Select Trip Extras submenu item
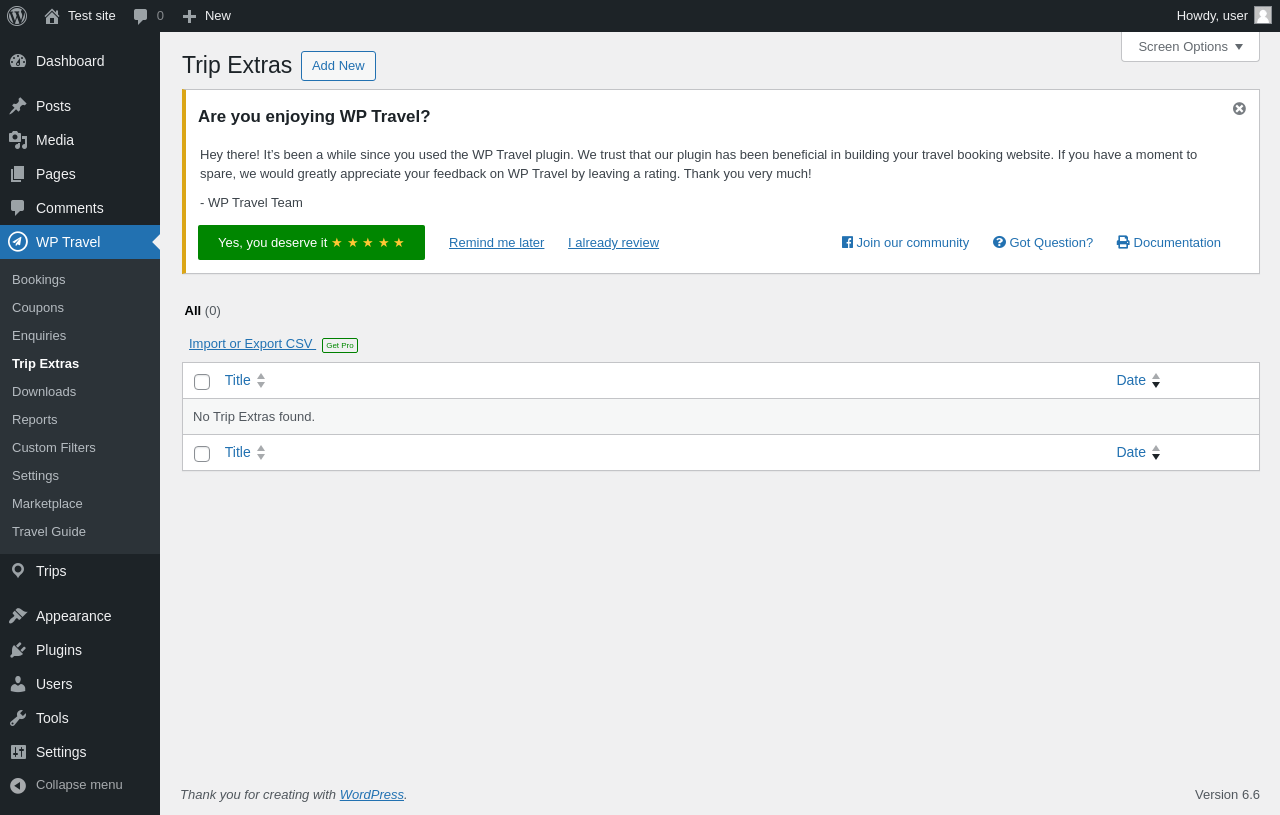The height and width of the screenshot is (815, 1280). tap(45, 363)
